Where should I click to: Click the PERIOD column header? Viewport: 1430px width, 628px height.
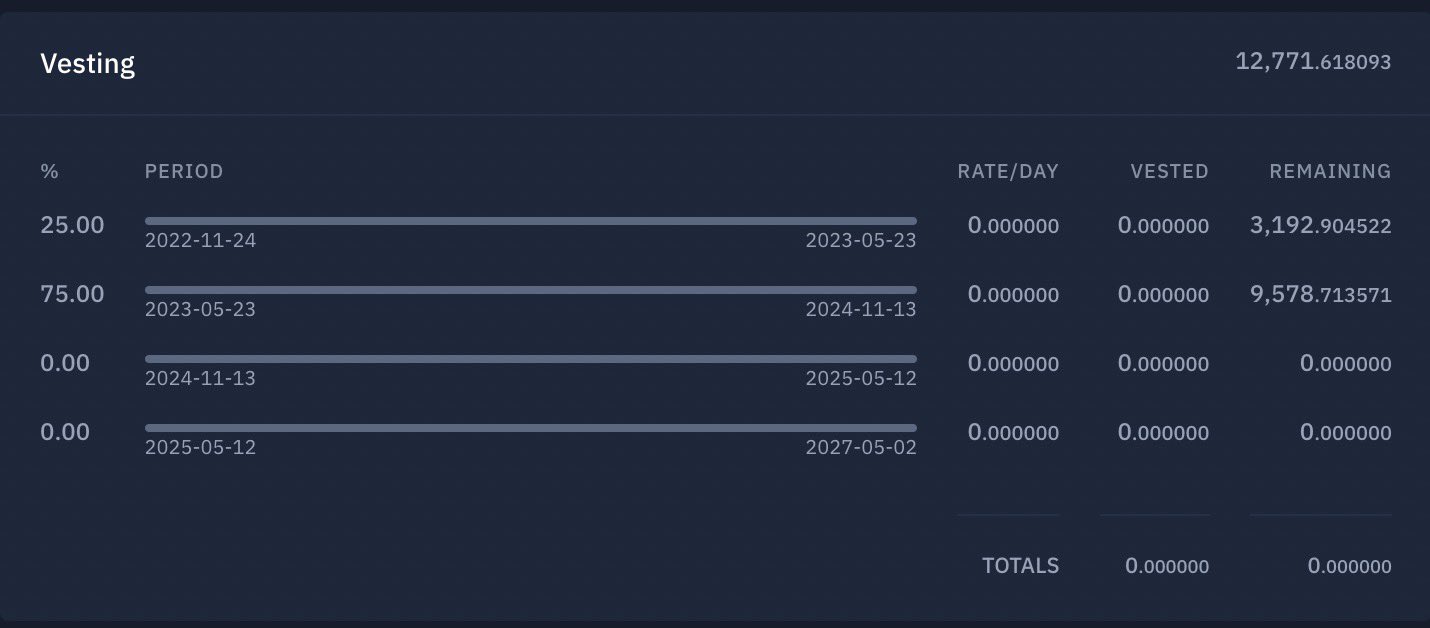(x=184, y=171)
